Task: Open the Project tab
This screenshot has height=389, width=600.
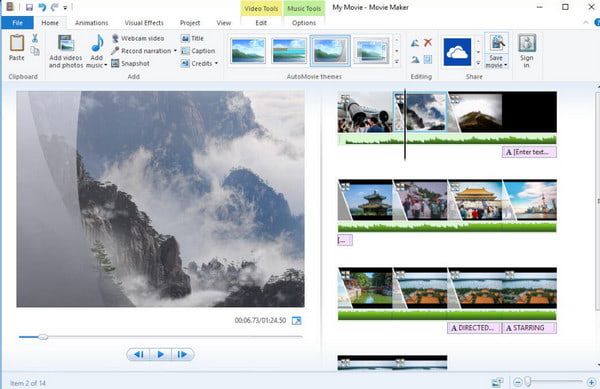Action: pos(190,23)
